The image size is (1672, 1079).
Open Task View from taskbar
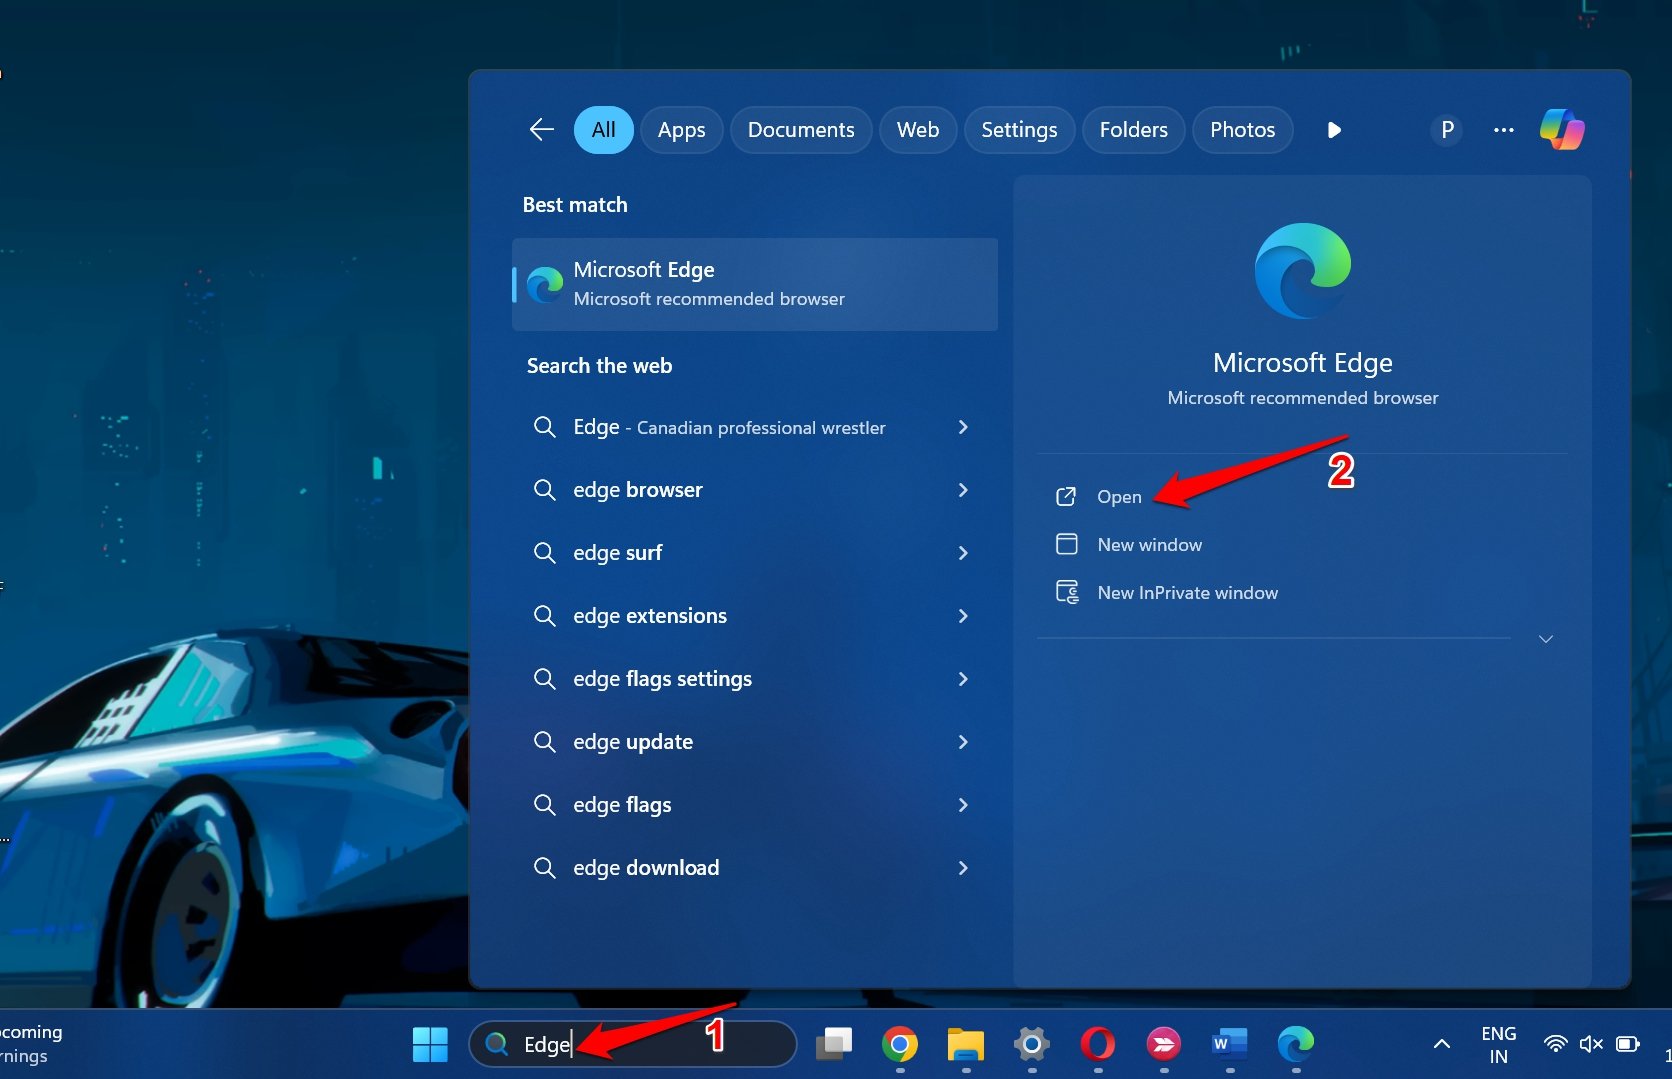834,1045
